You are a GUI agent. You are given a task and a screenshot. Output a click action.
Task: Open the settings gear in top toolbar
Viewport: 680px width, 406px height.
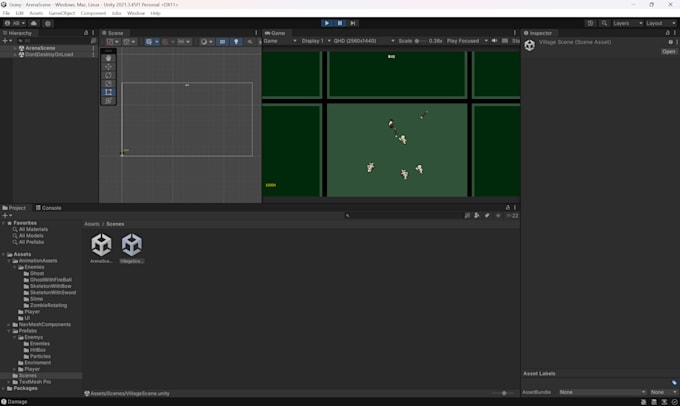[48, 23]
